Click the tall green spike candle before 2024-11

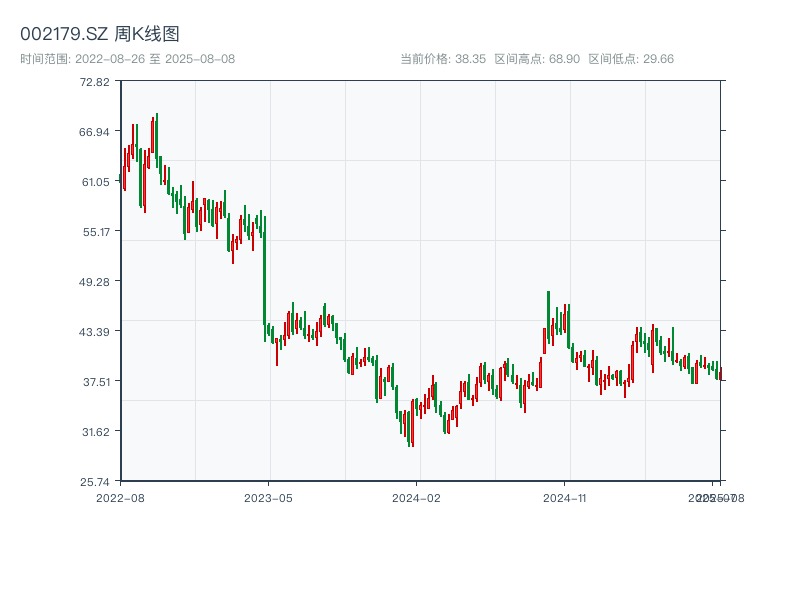click(x=548, y=315)
